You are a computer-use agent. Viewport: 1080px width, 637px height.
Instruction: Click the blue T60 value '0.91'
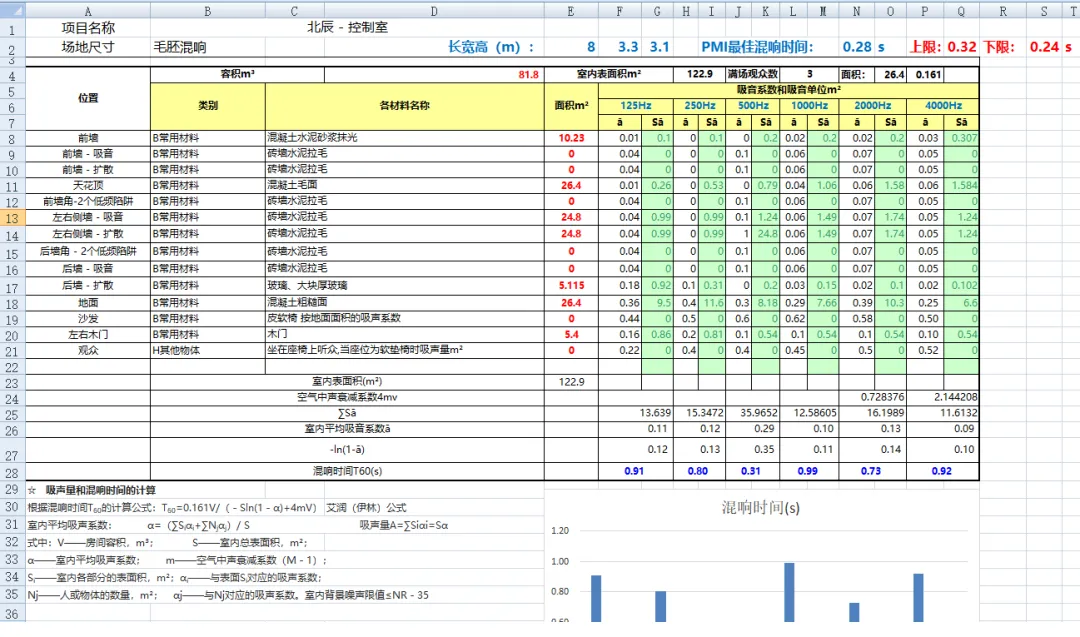tap(634, 471)
